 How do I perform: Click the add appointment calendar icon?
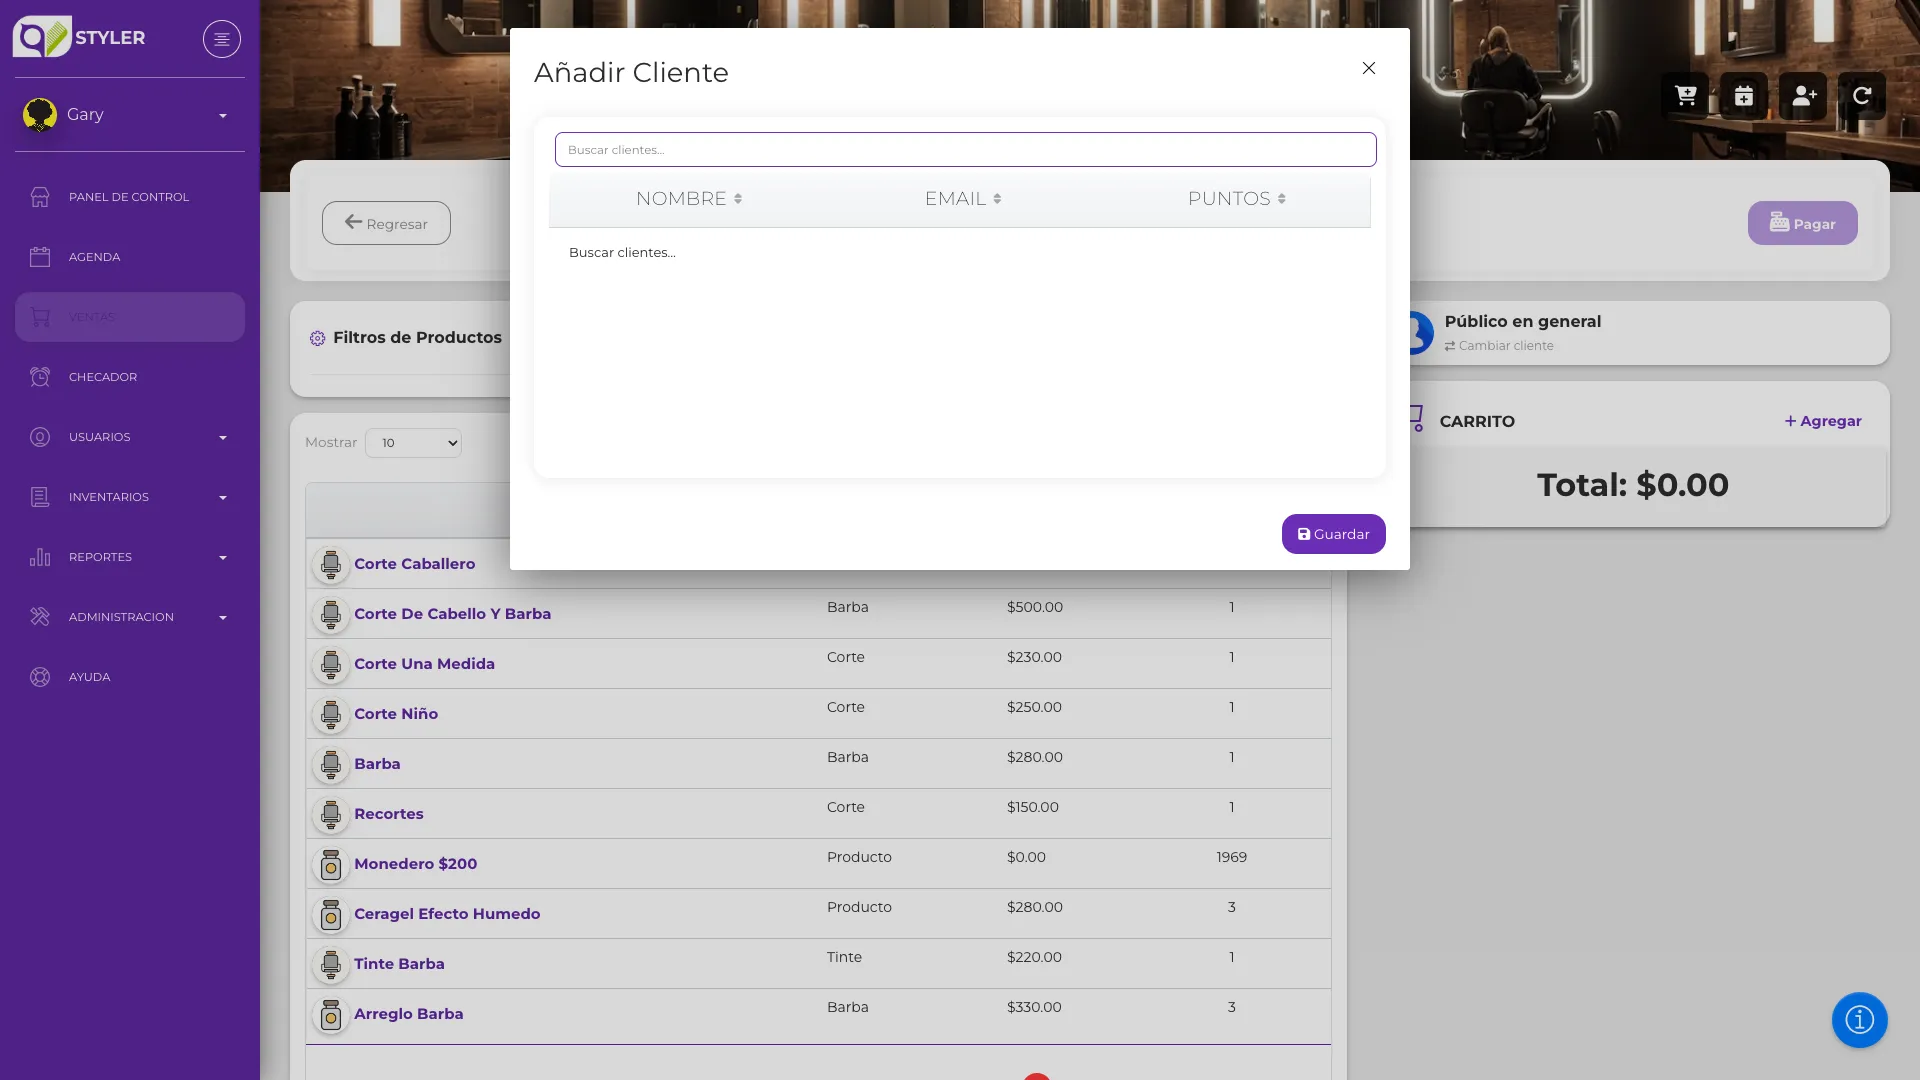point(1744,96)
